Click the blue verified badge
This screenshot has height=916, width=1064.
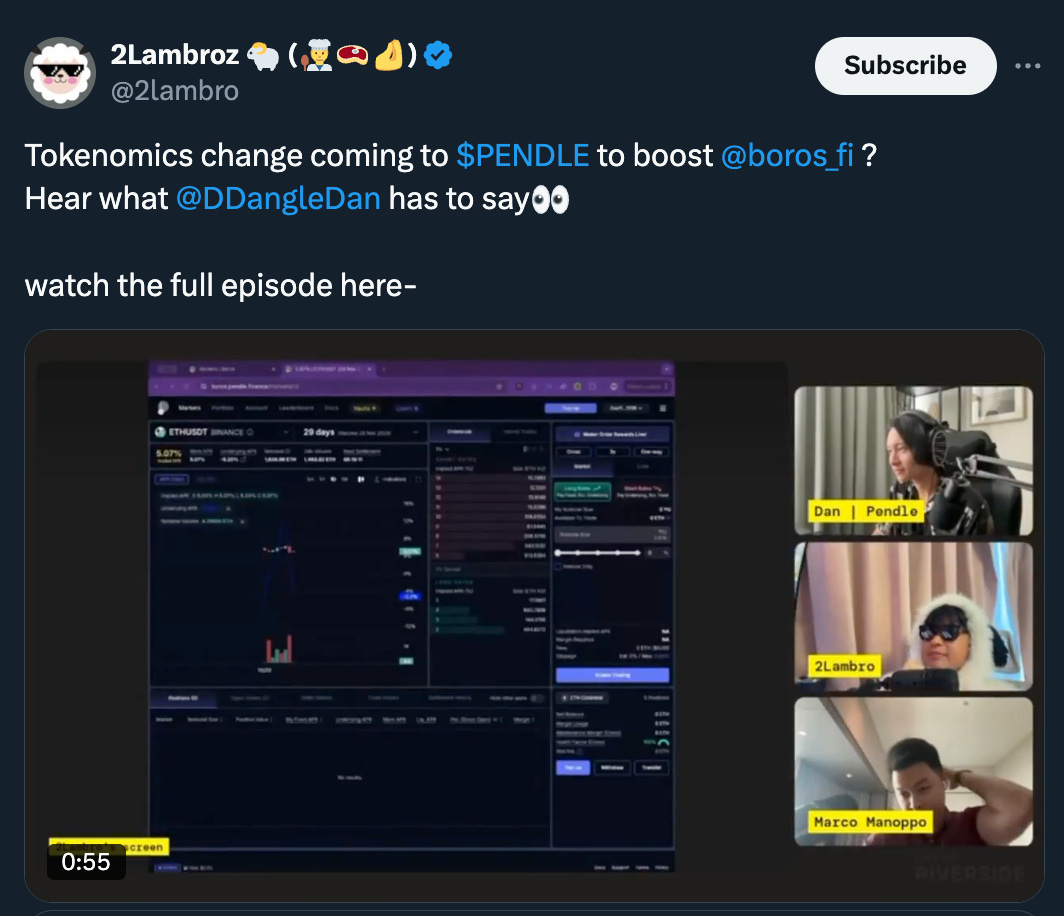pyautogui.click(x=438, y=55)
